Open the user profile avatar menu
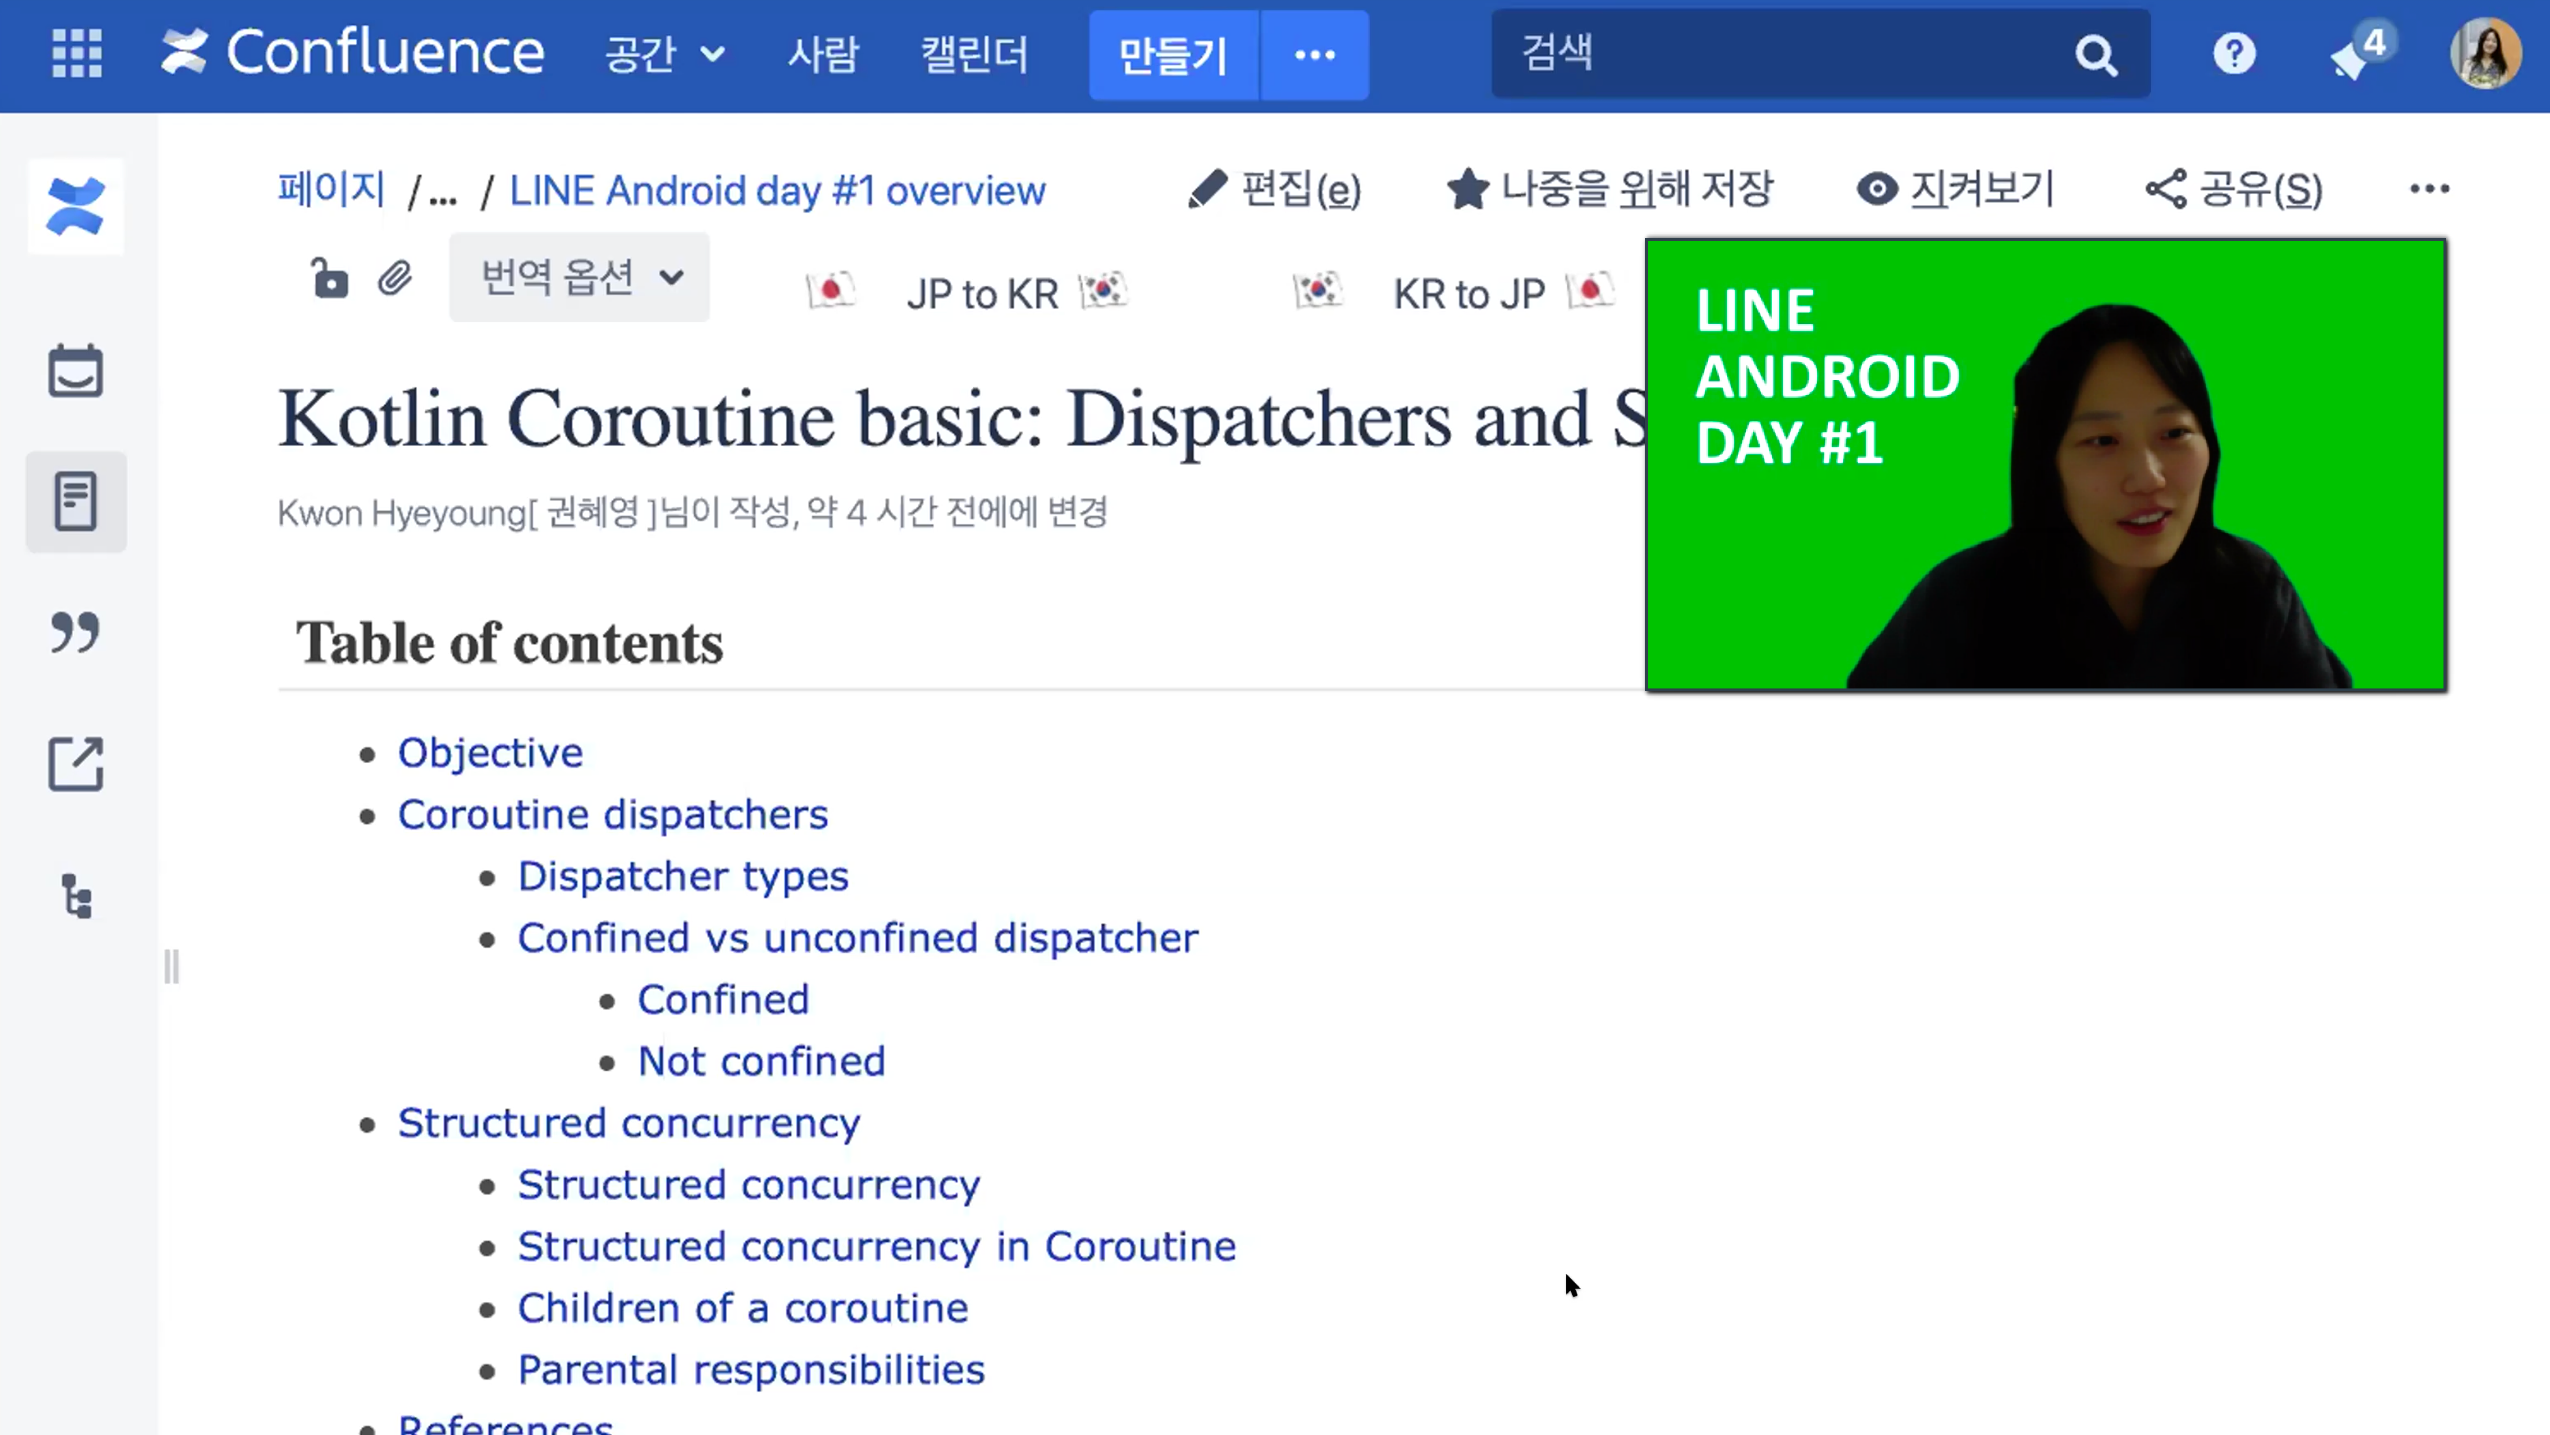Viewport: 2550px width, 1435px height. 2485,54
